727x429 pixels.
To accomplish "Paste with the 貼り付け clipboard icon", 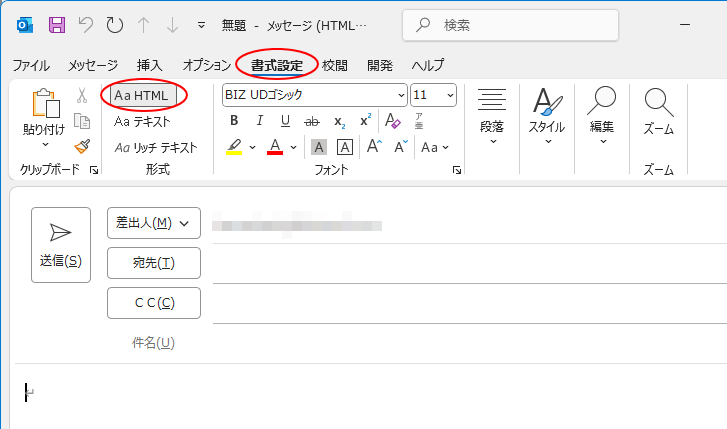I will click(x=45, y=103).
